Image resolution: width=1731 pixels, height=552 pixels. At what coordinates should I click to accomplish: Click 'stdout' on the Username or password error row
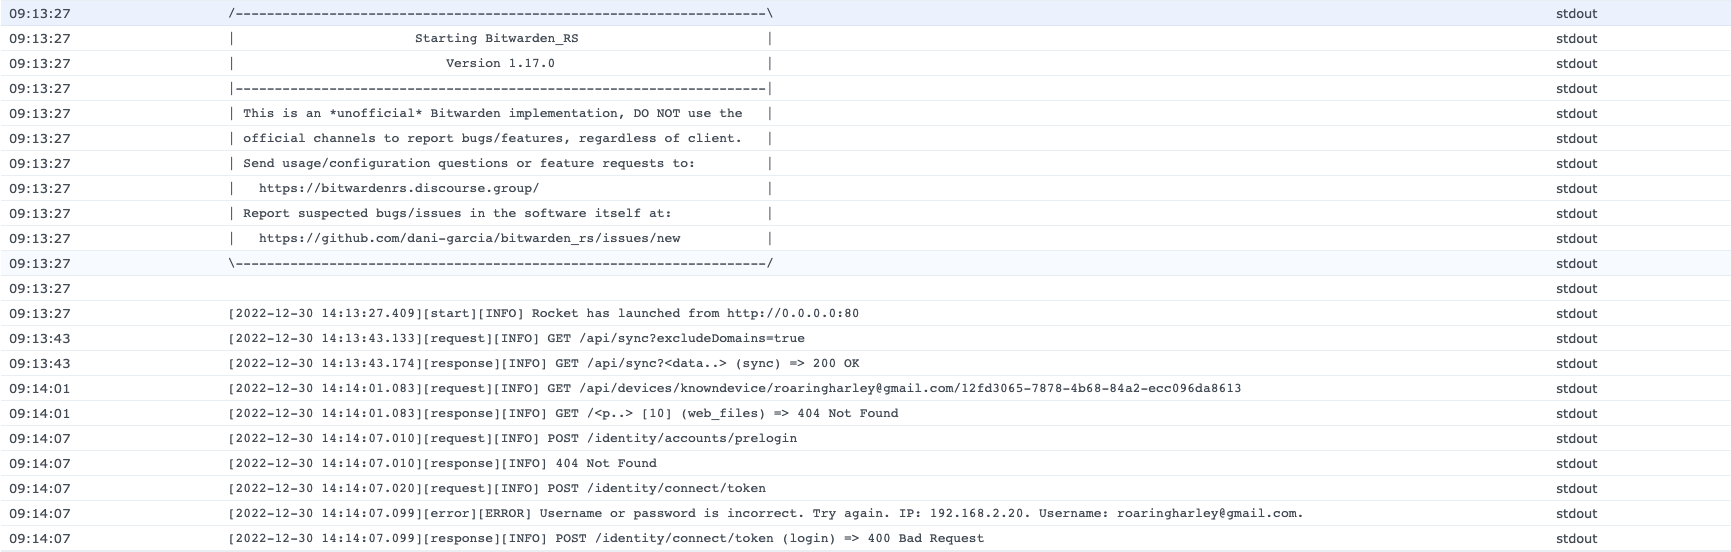(1577, 513)
